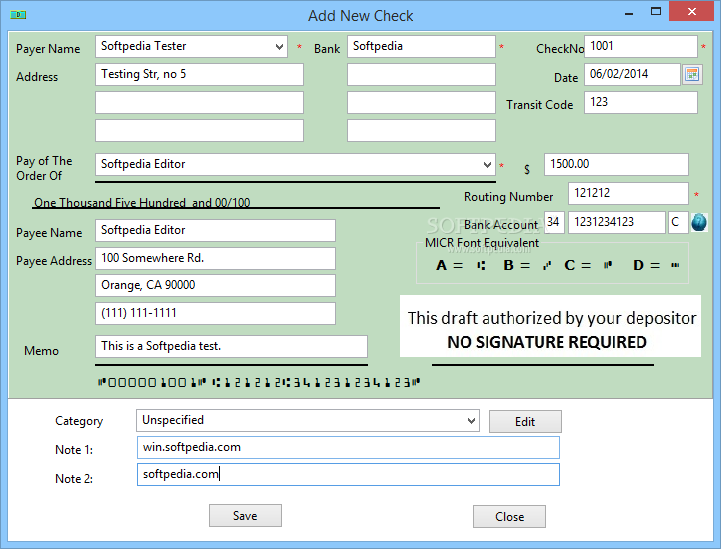Minimize the Add New Check window
The width and height of the screenshot is (721, 549).
(x=629, y=13)
